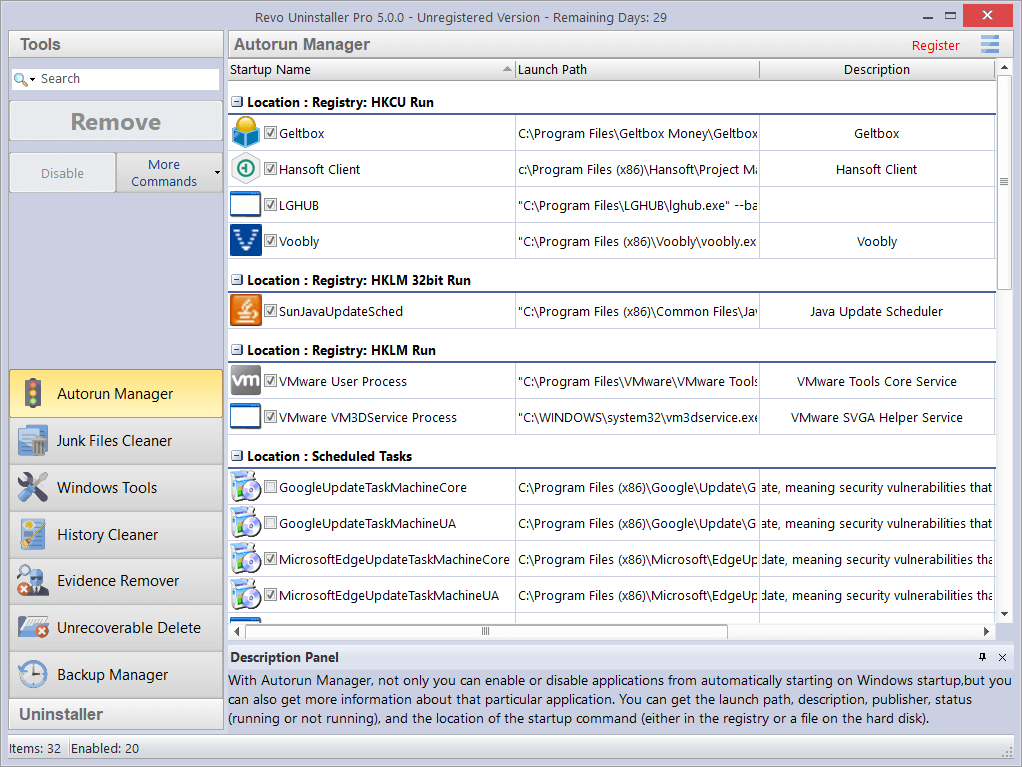Collapse the Registry: HKCU Run group
This screenshot has width=1022, height=767.
coord(237,102)
